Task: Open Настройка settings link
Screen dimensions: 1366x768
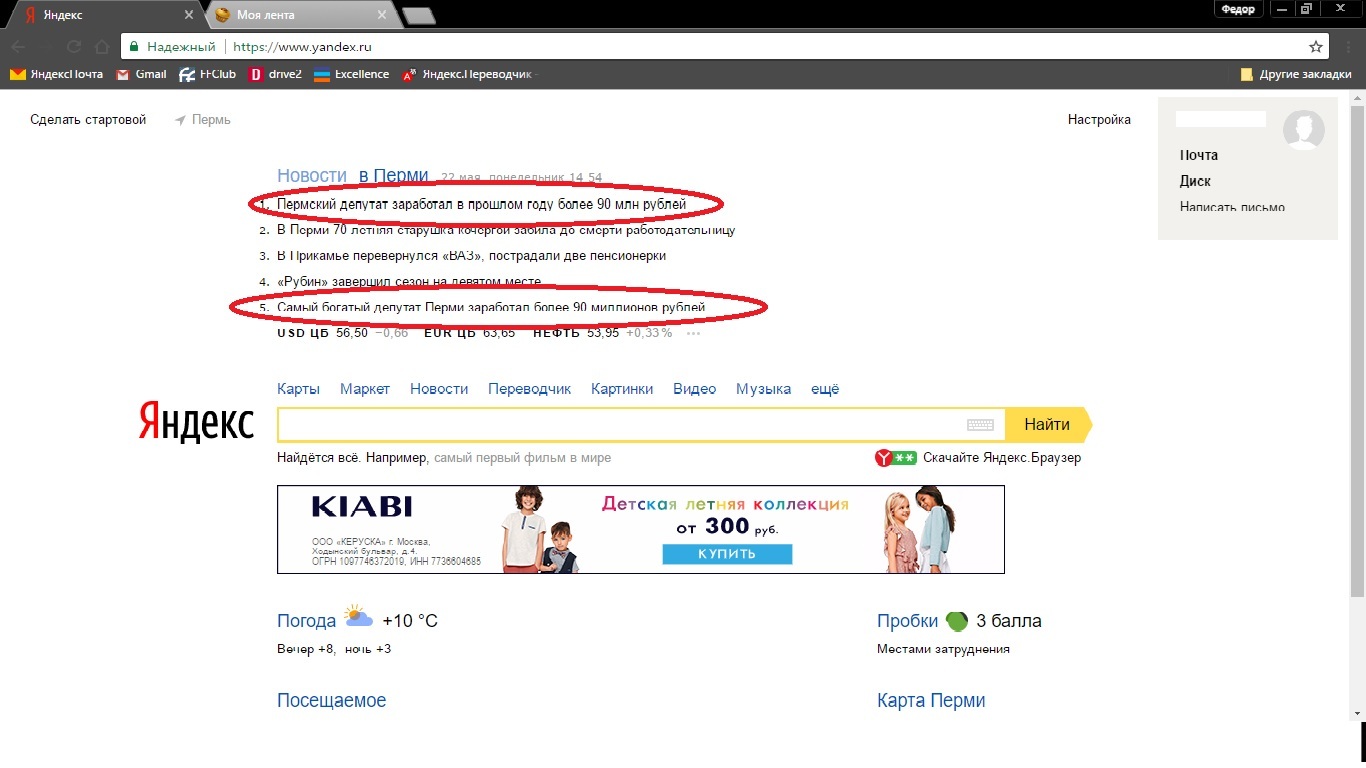Action: tap(1099, 120)
